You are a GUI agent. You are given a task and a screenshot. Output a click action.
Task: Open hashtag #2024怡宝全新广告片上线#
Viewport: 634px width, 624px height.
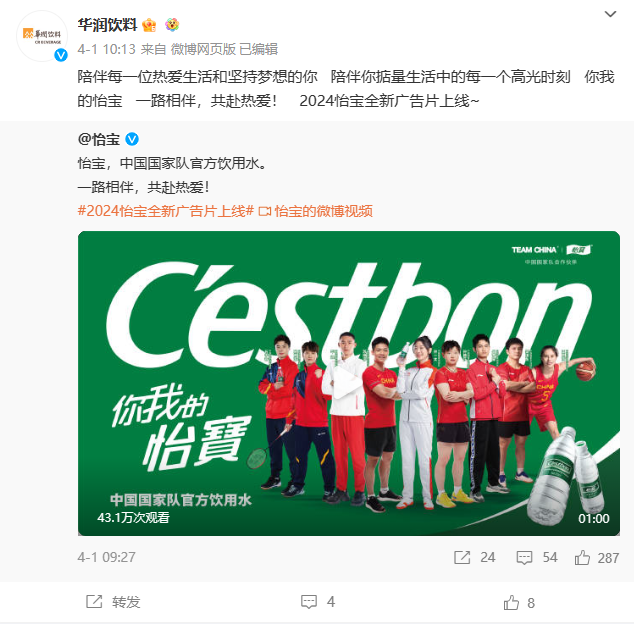166,211
